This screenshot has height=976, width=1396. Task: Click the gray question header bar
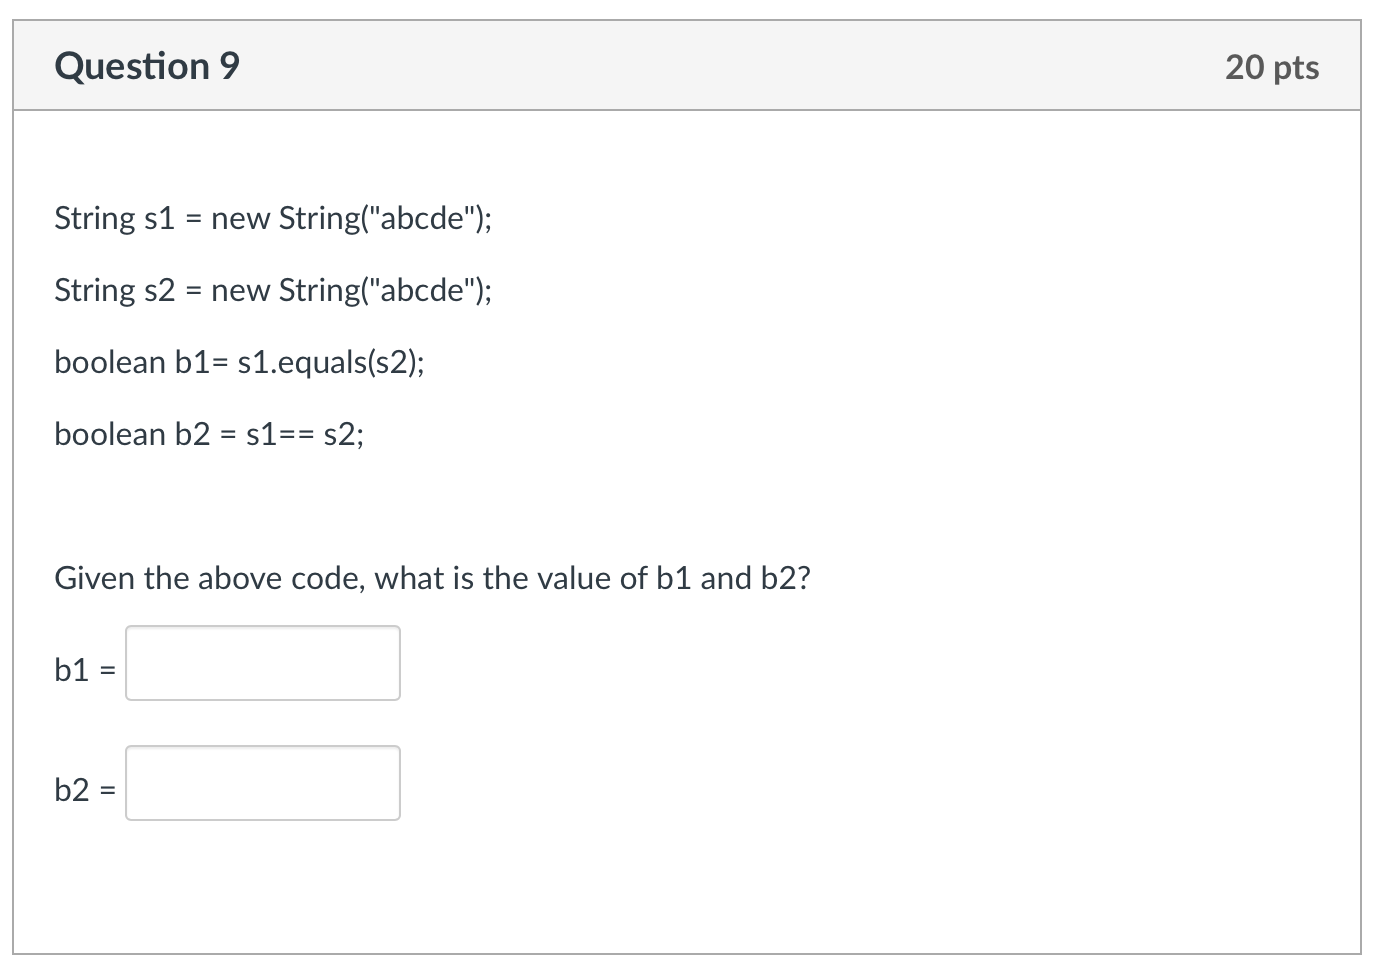tap(687, 66)
